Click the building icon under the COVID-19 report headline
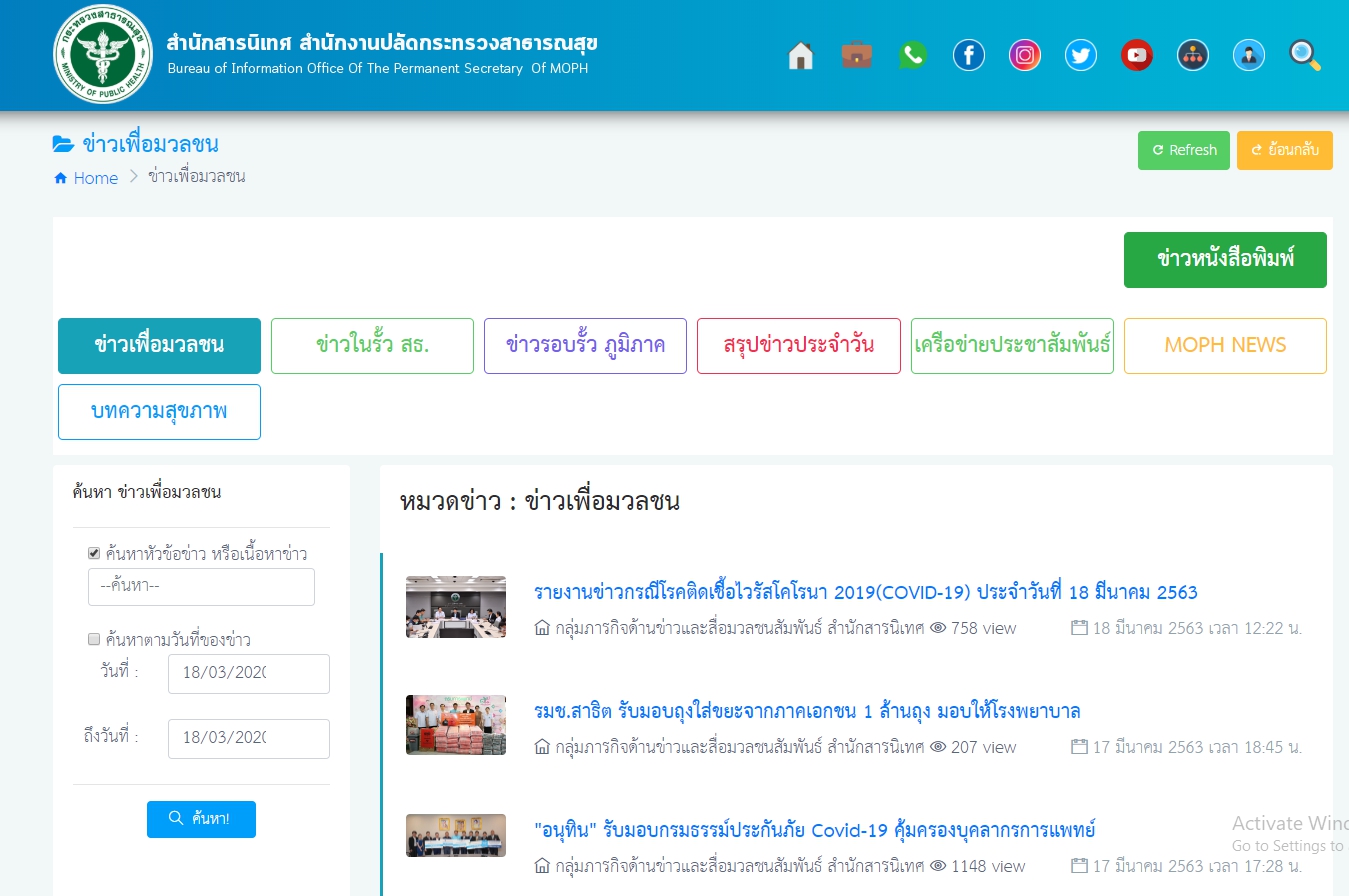 [542, 628]
